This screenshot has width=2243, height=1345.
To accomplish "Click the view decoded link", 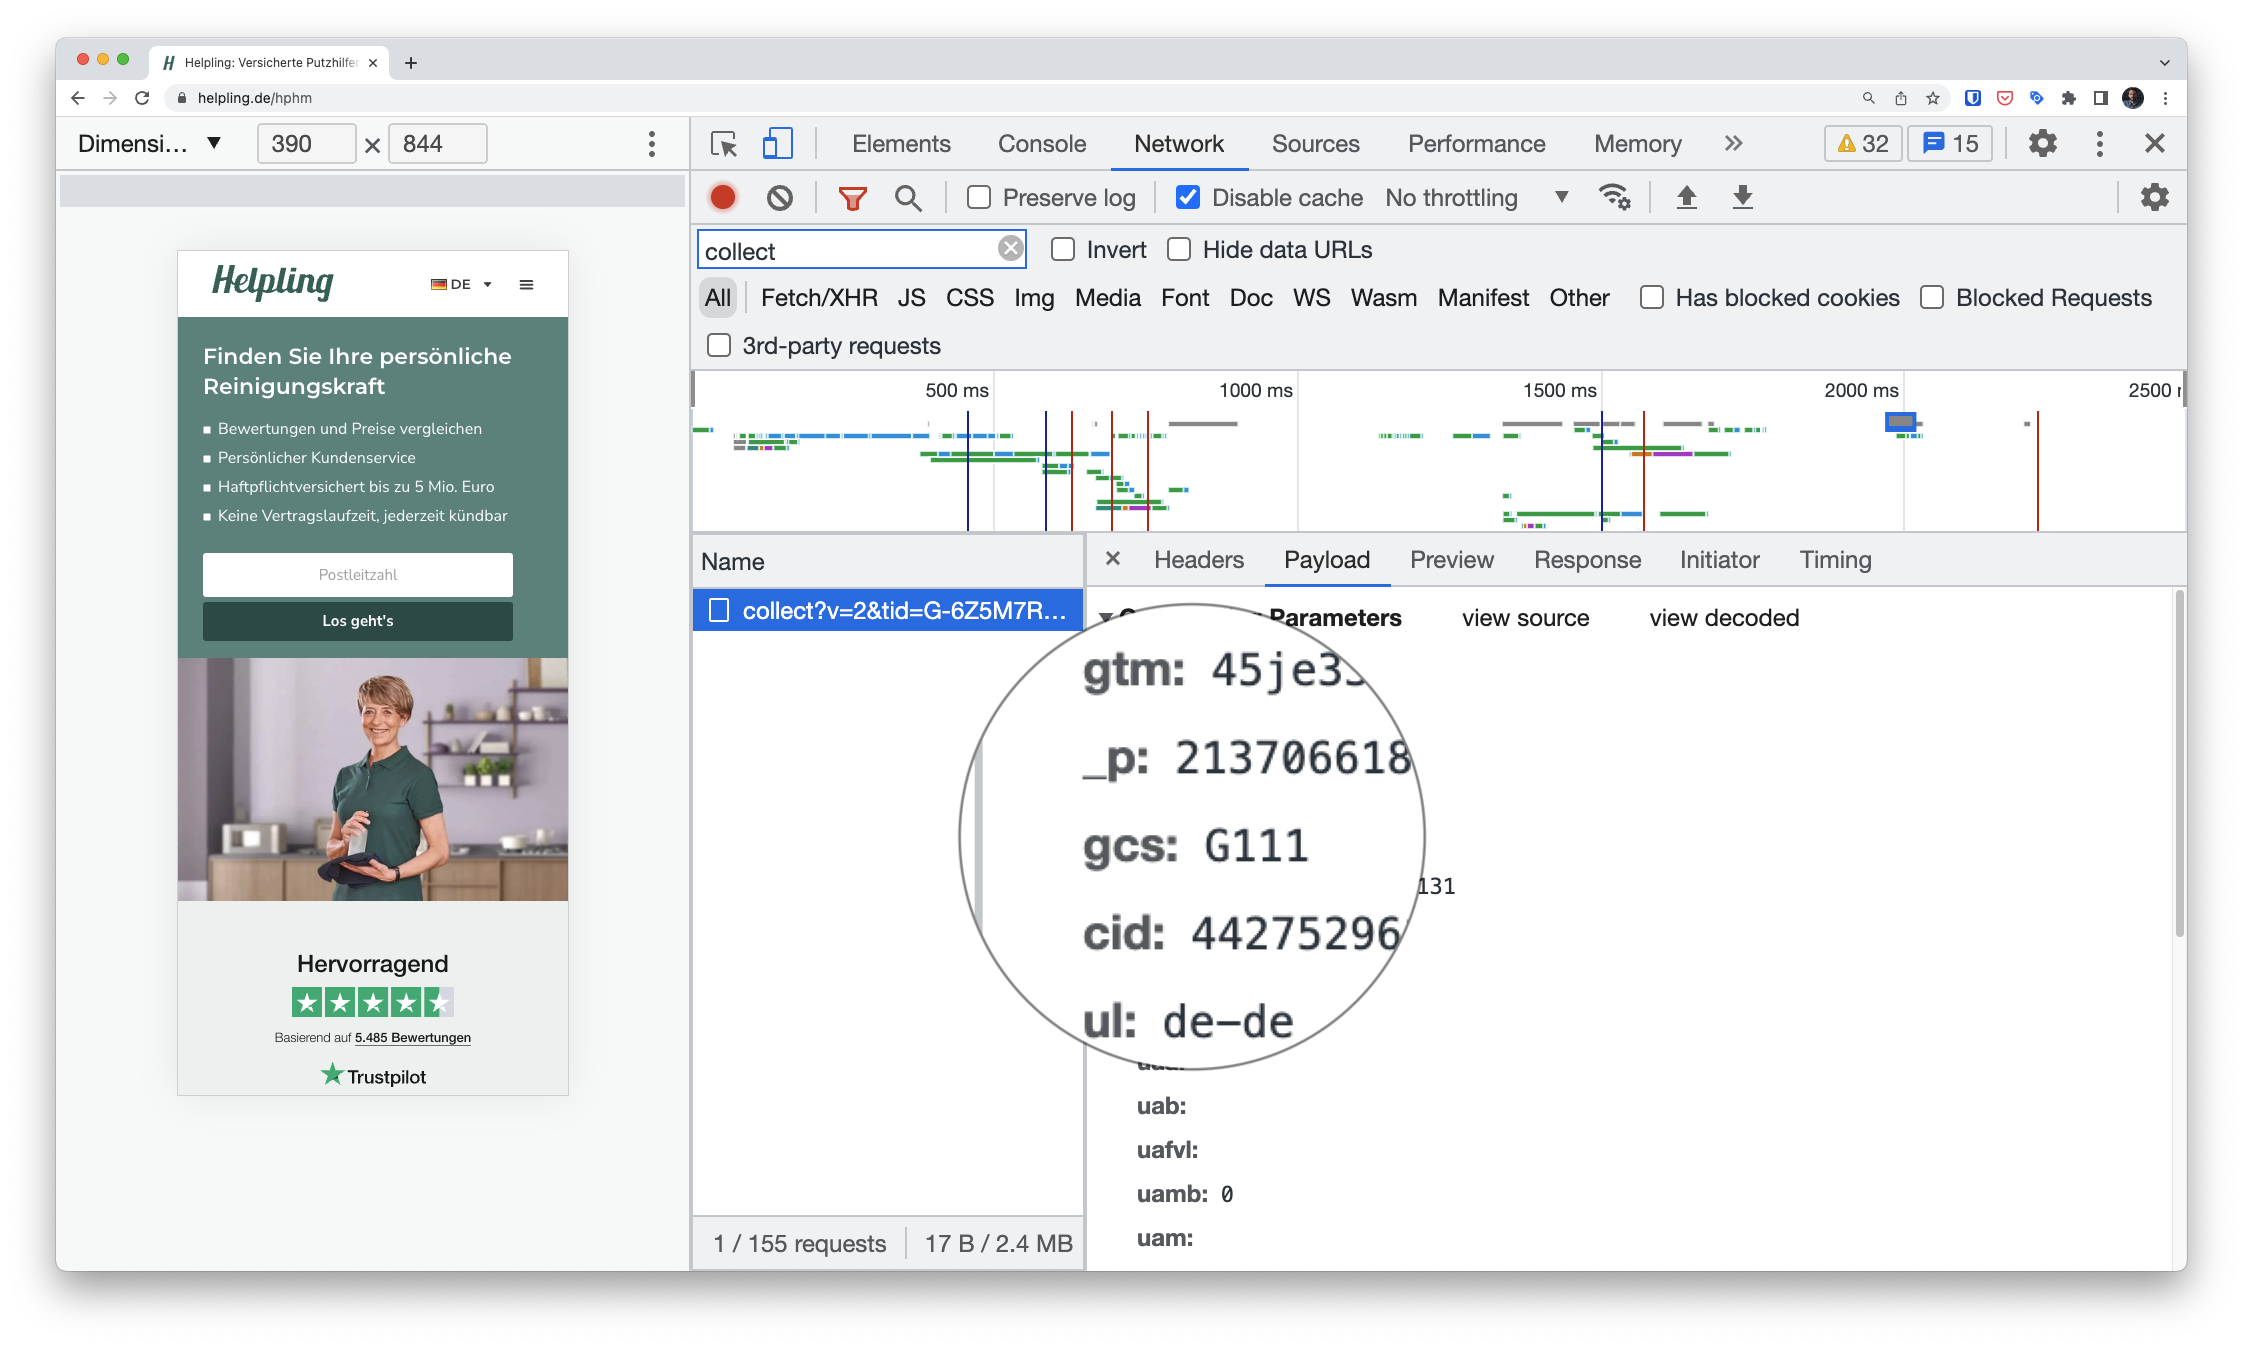I will (1723, 618).
